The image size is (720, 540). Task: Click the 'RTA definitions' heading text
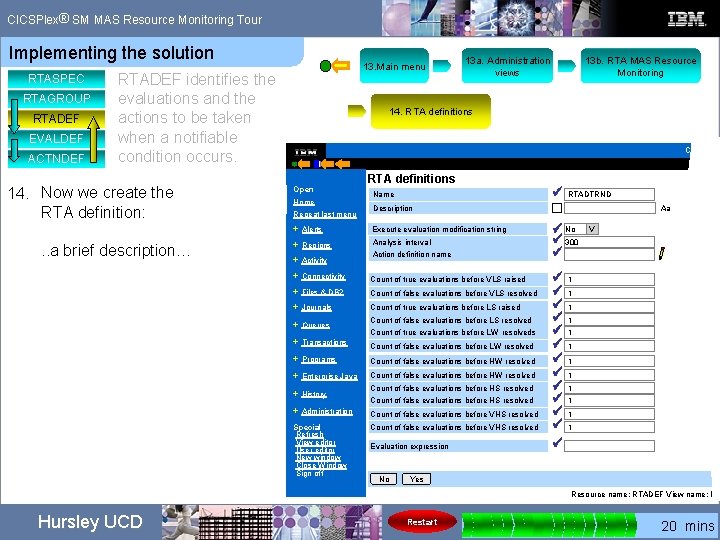click(x=411, y=179)
